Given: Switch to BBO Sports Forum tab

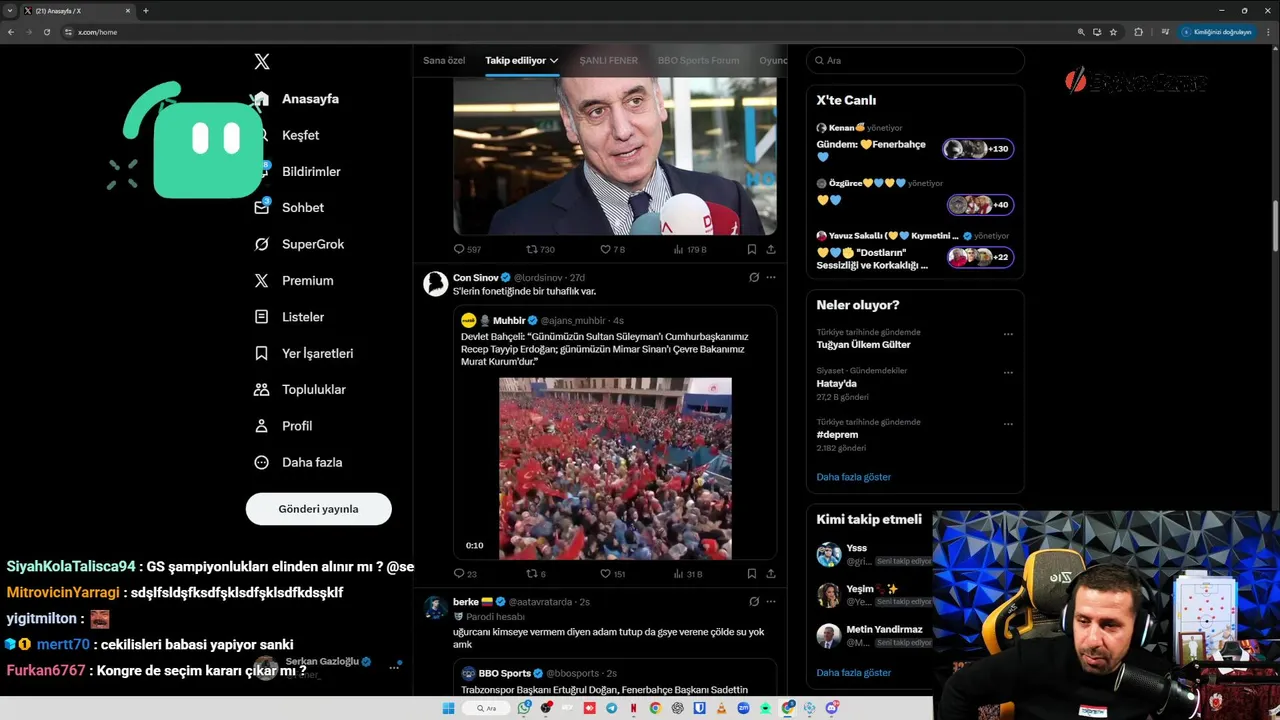Looking at the screenshot, I should tap(698, 61).
